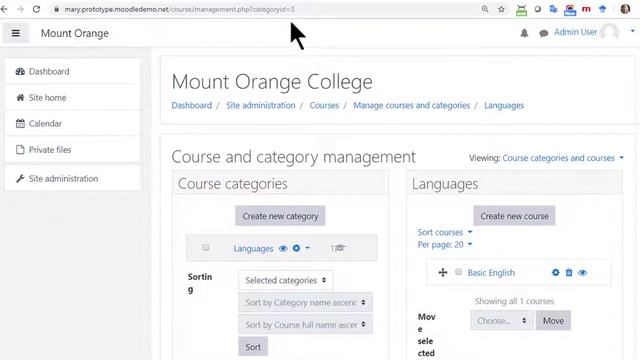Viewport: 640px width, 360px height.
Task: Click the Languages course count icon
Action: coord(338,248)
